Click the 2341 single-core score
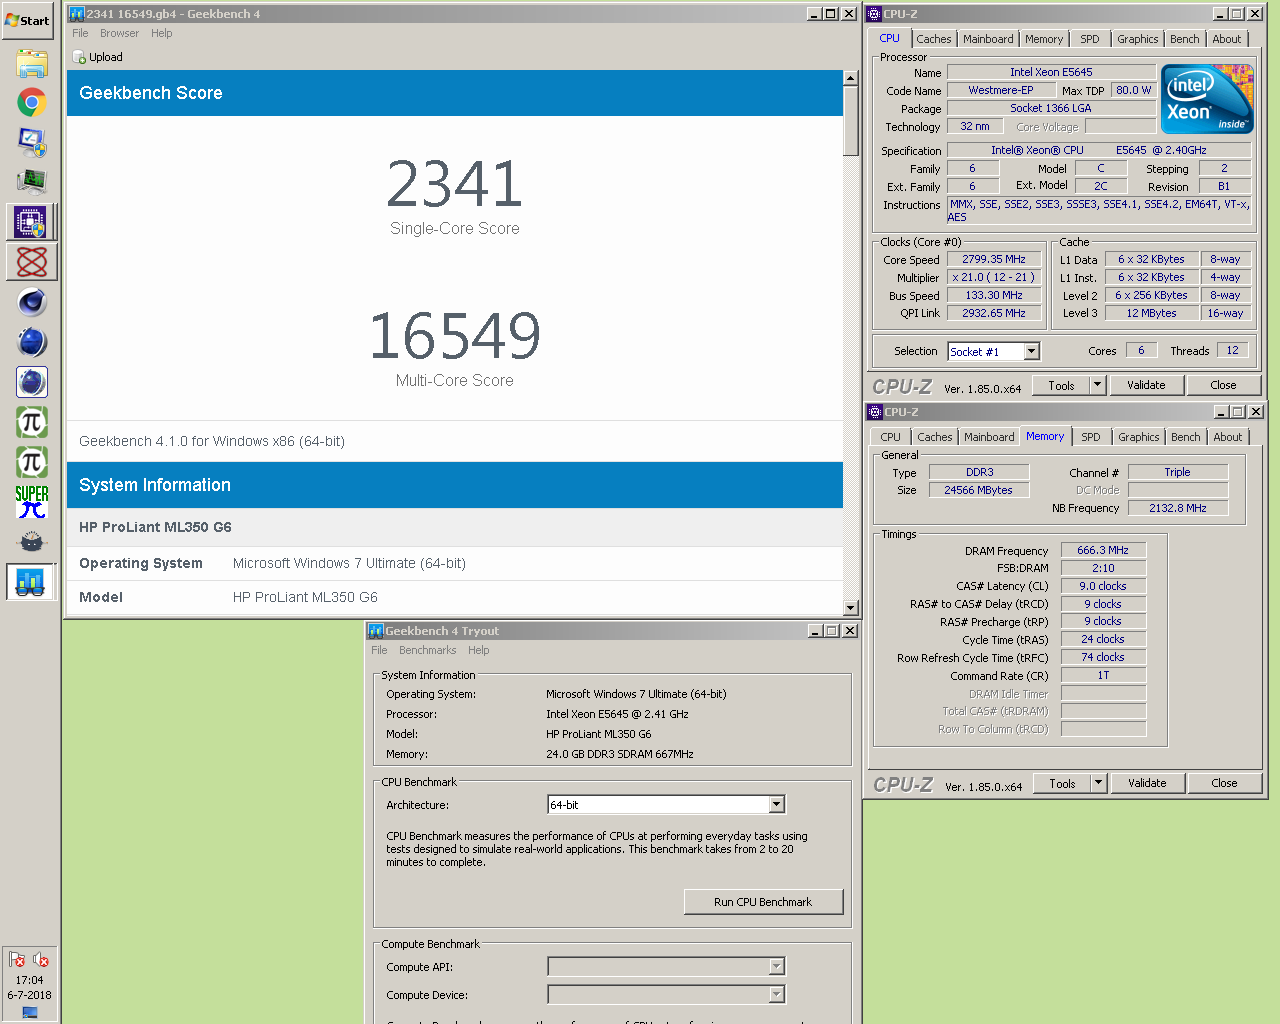 pyautogui.click(x=455, y=184)
